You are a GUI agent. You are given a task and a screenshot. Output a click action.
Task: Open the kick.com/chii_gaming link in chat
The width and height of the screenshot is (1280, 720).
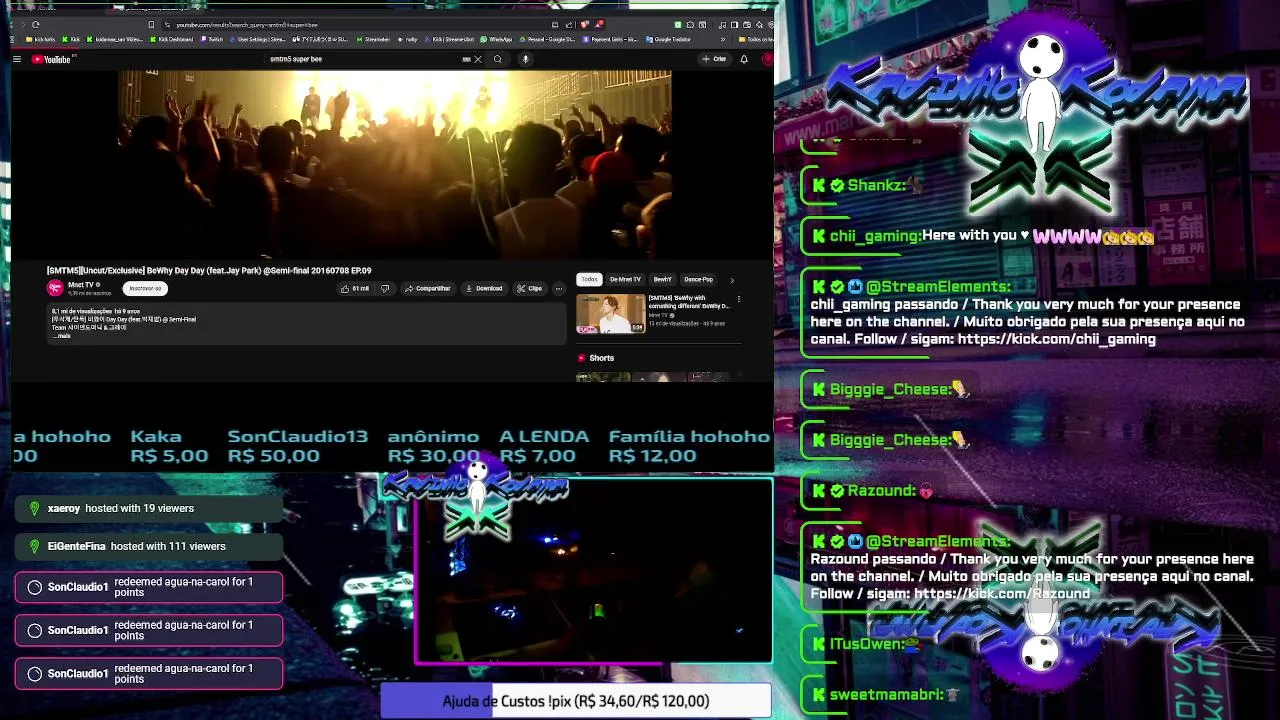1056,339
